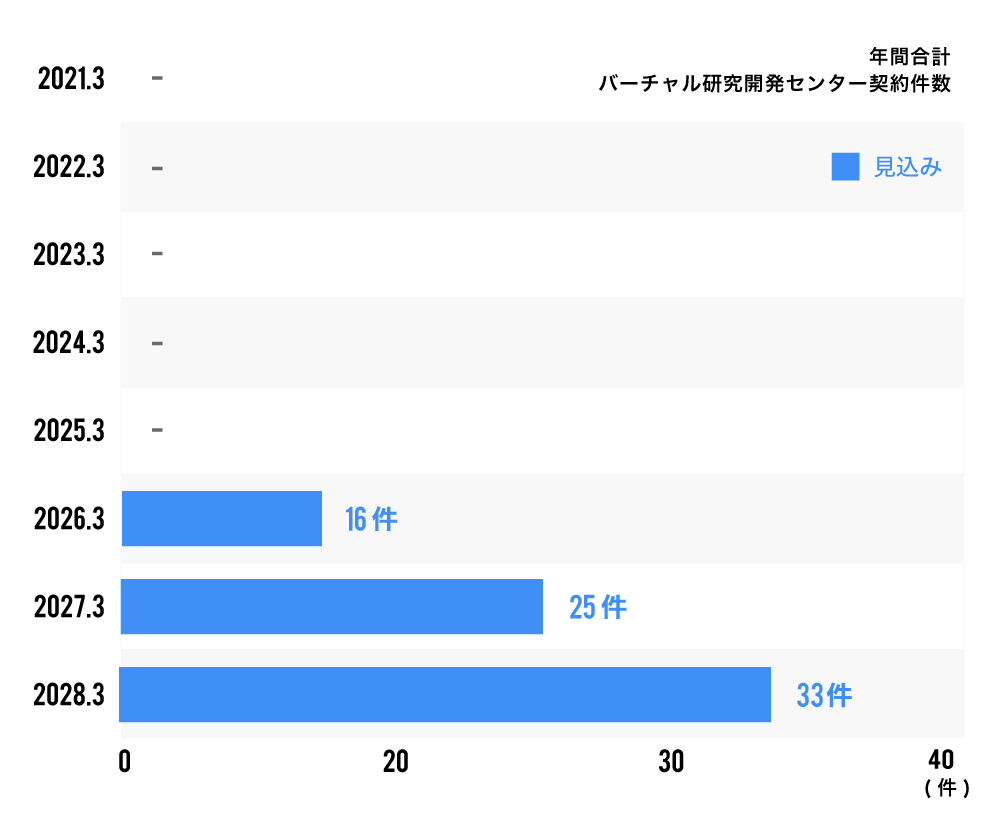Click the 2028.3 blue bar
1000x814 pixels.
(445, 694)
